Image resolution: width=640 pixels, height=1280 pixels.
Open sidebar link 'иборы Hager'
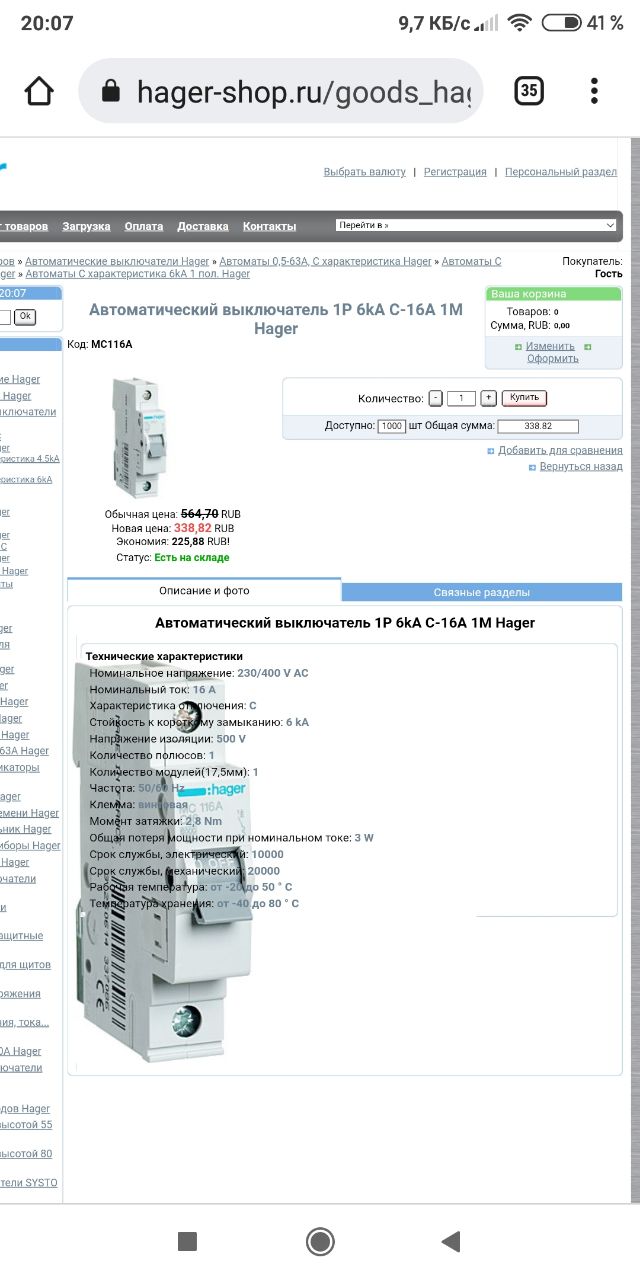[30, 845]
